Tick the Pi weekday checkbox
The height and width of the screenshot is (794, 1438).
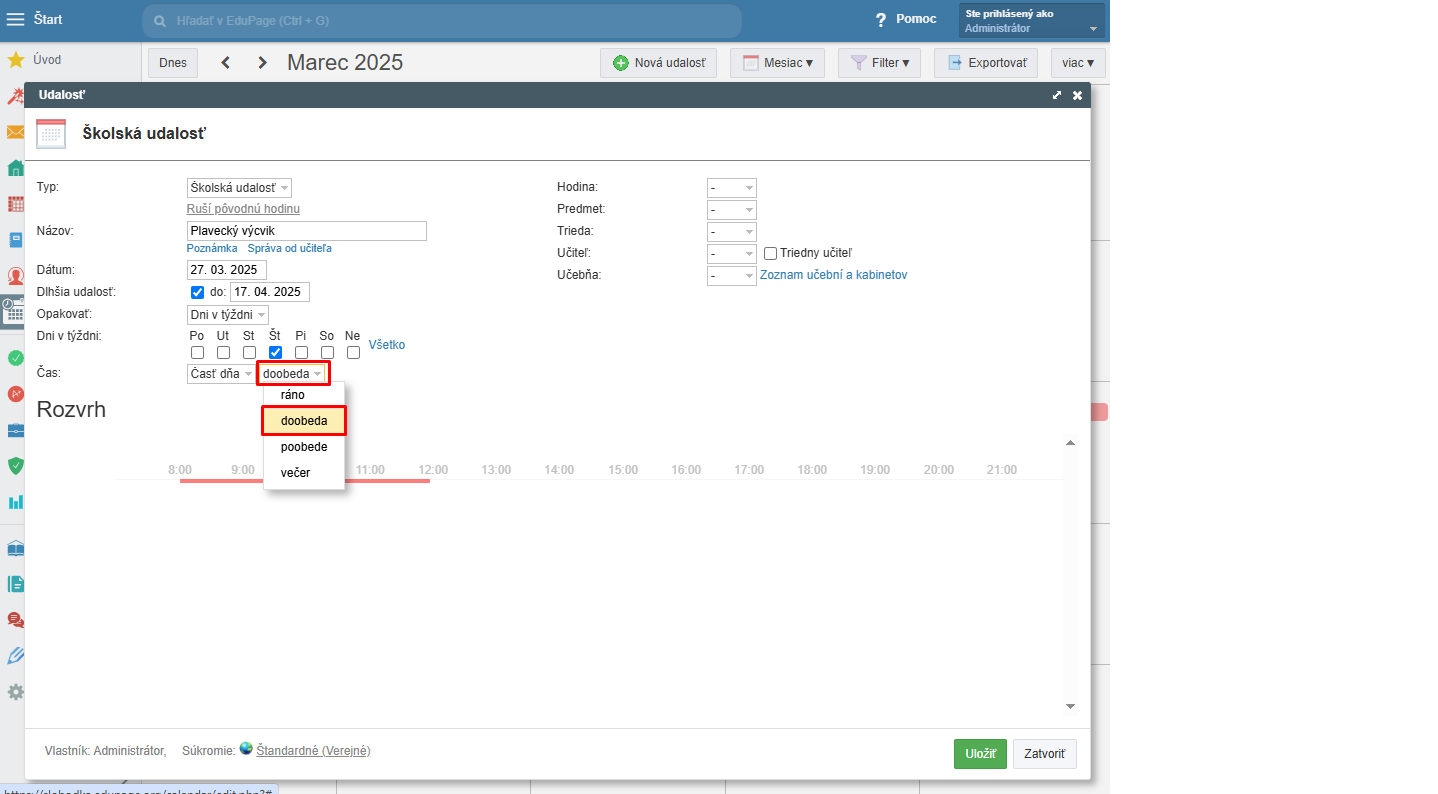coord(301,352)
